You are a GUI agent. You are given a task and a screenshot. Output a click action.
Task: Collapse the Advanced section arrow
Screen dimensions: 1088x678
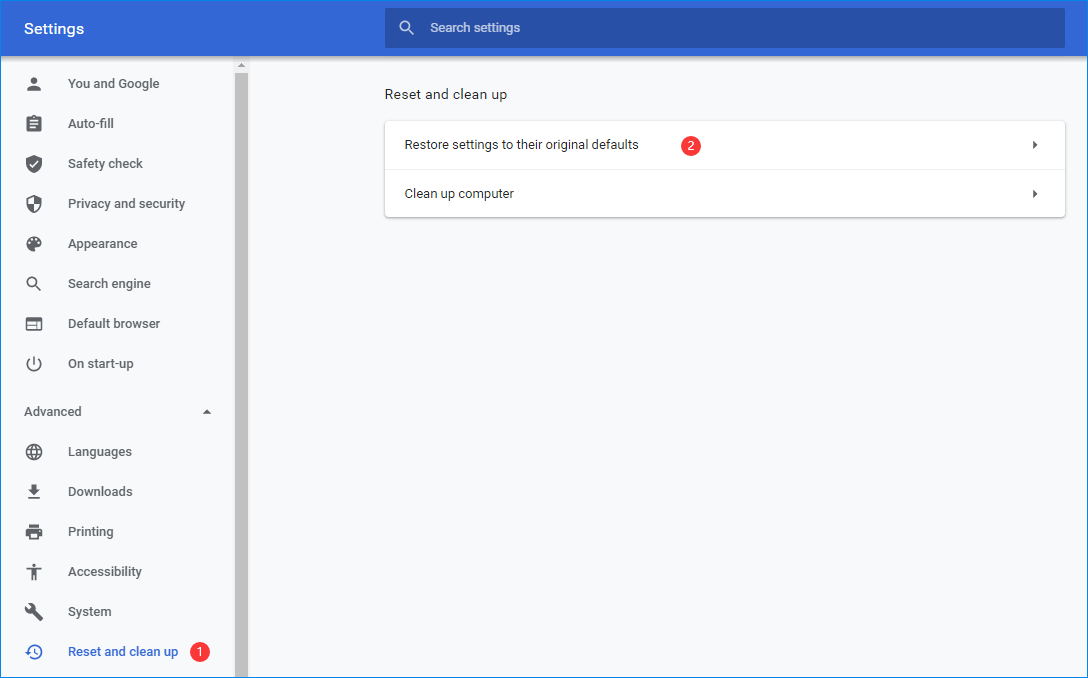point(207,412)
